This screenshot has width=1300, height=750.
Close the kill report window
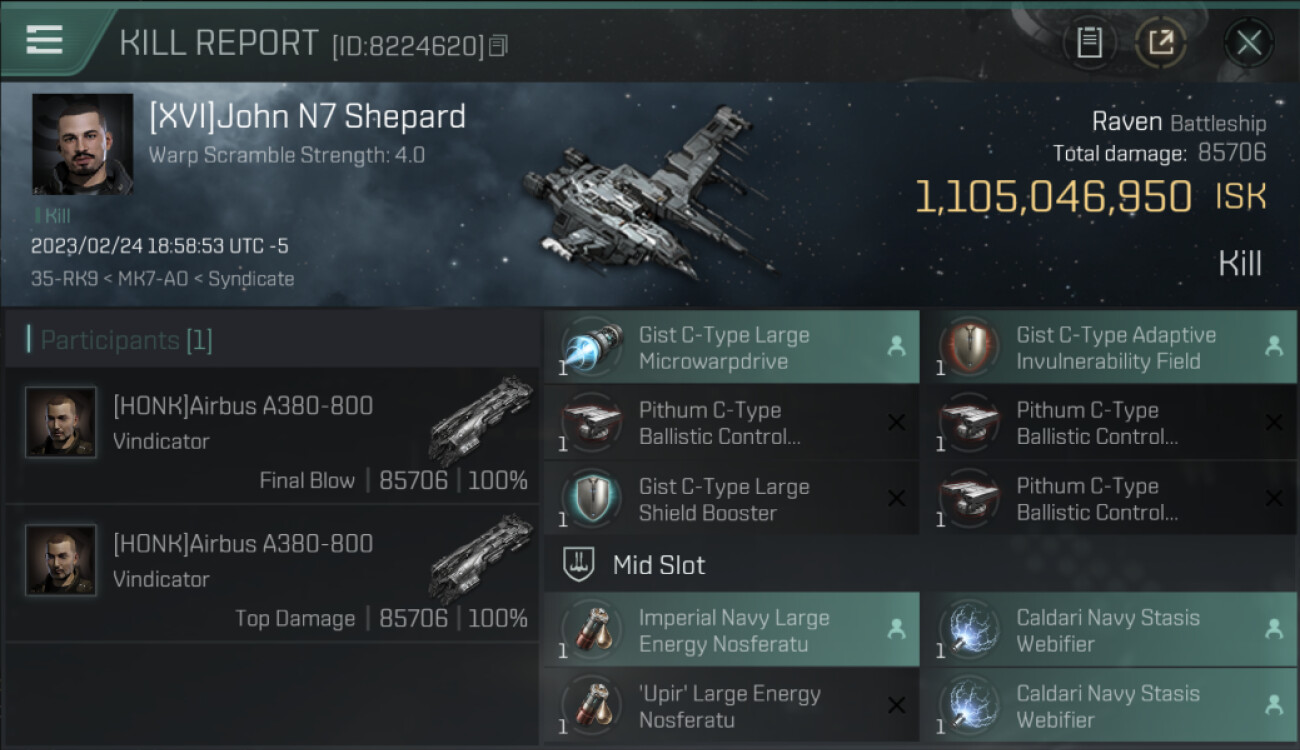pyautogui.click(x=1249, y=43)
